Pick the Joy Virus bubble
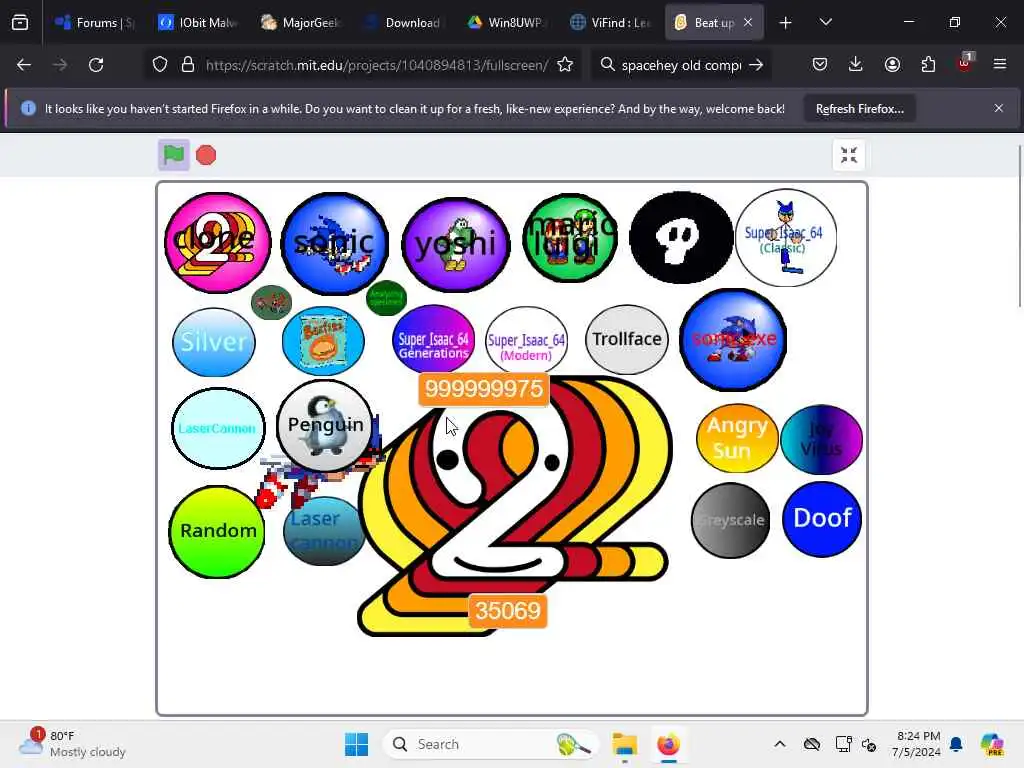1024x768 pixels. [822, 439]
